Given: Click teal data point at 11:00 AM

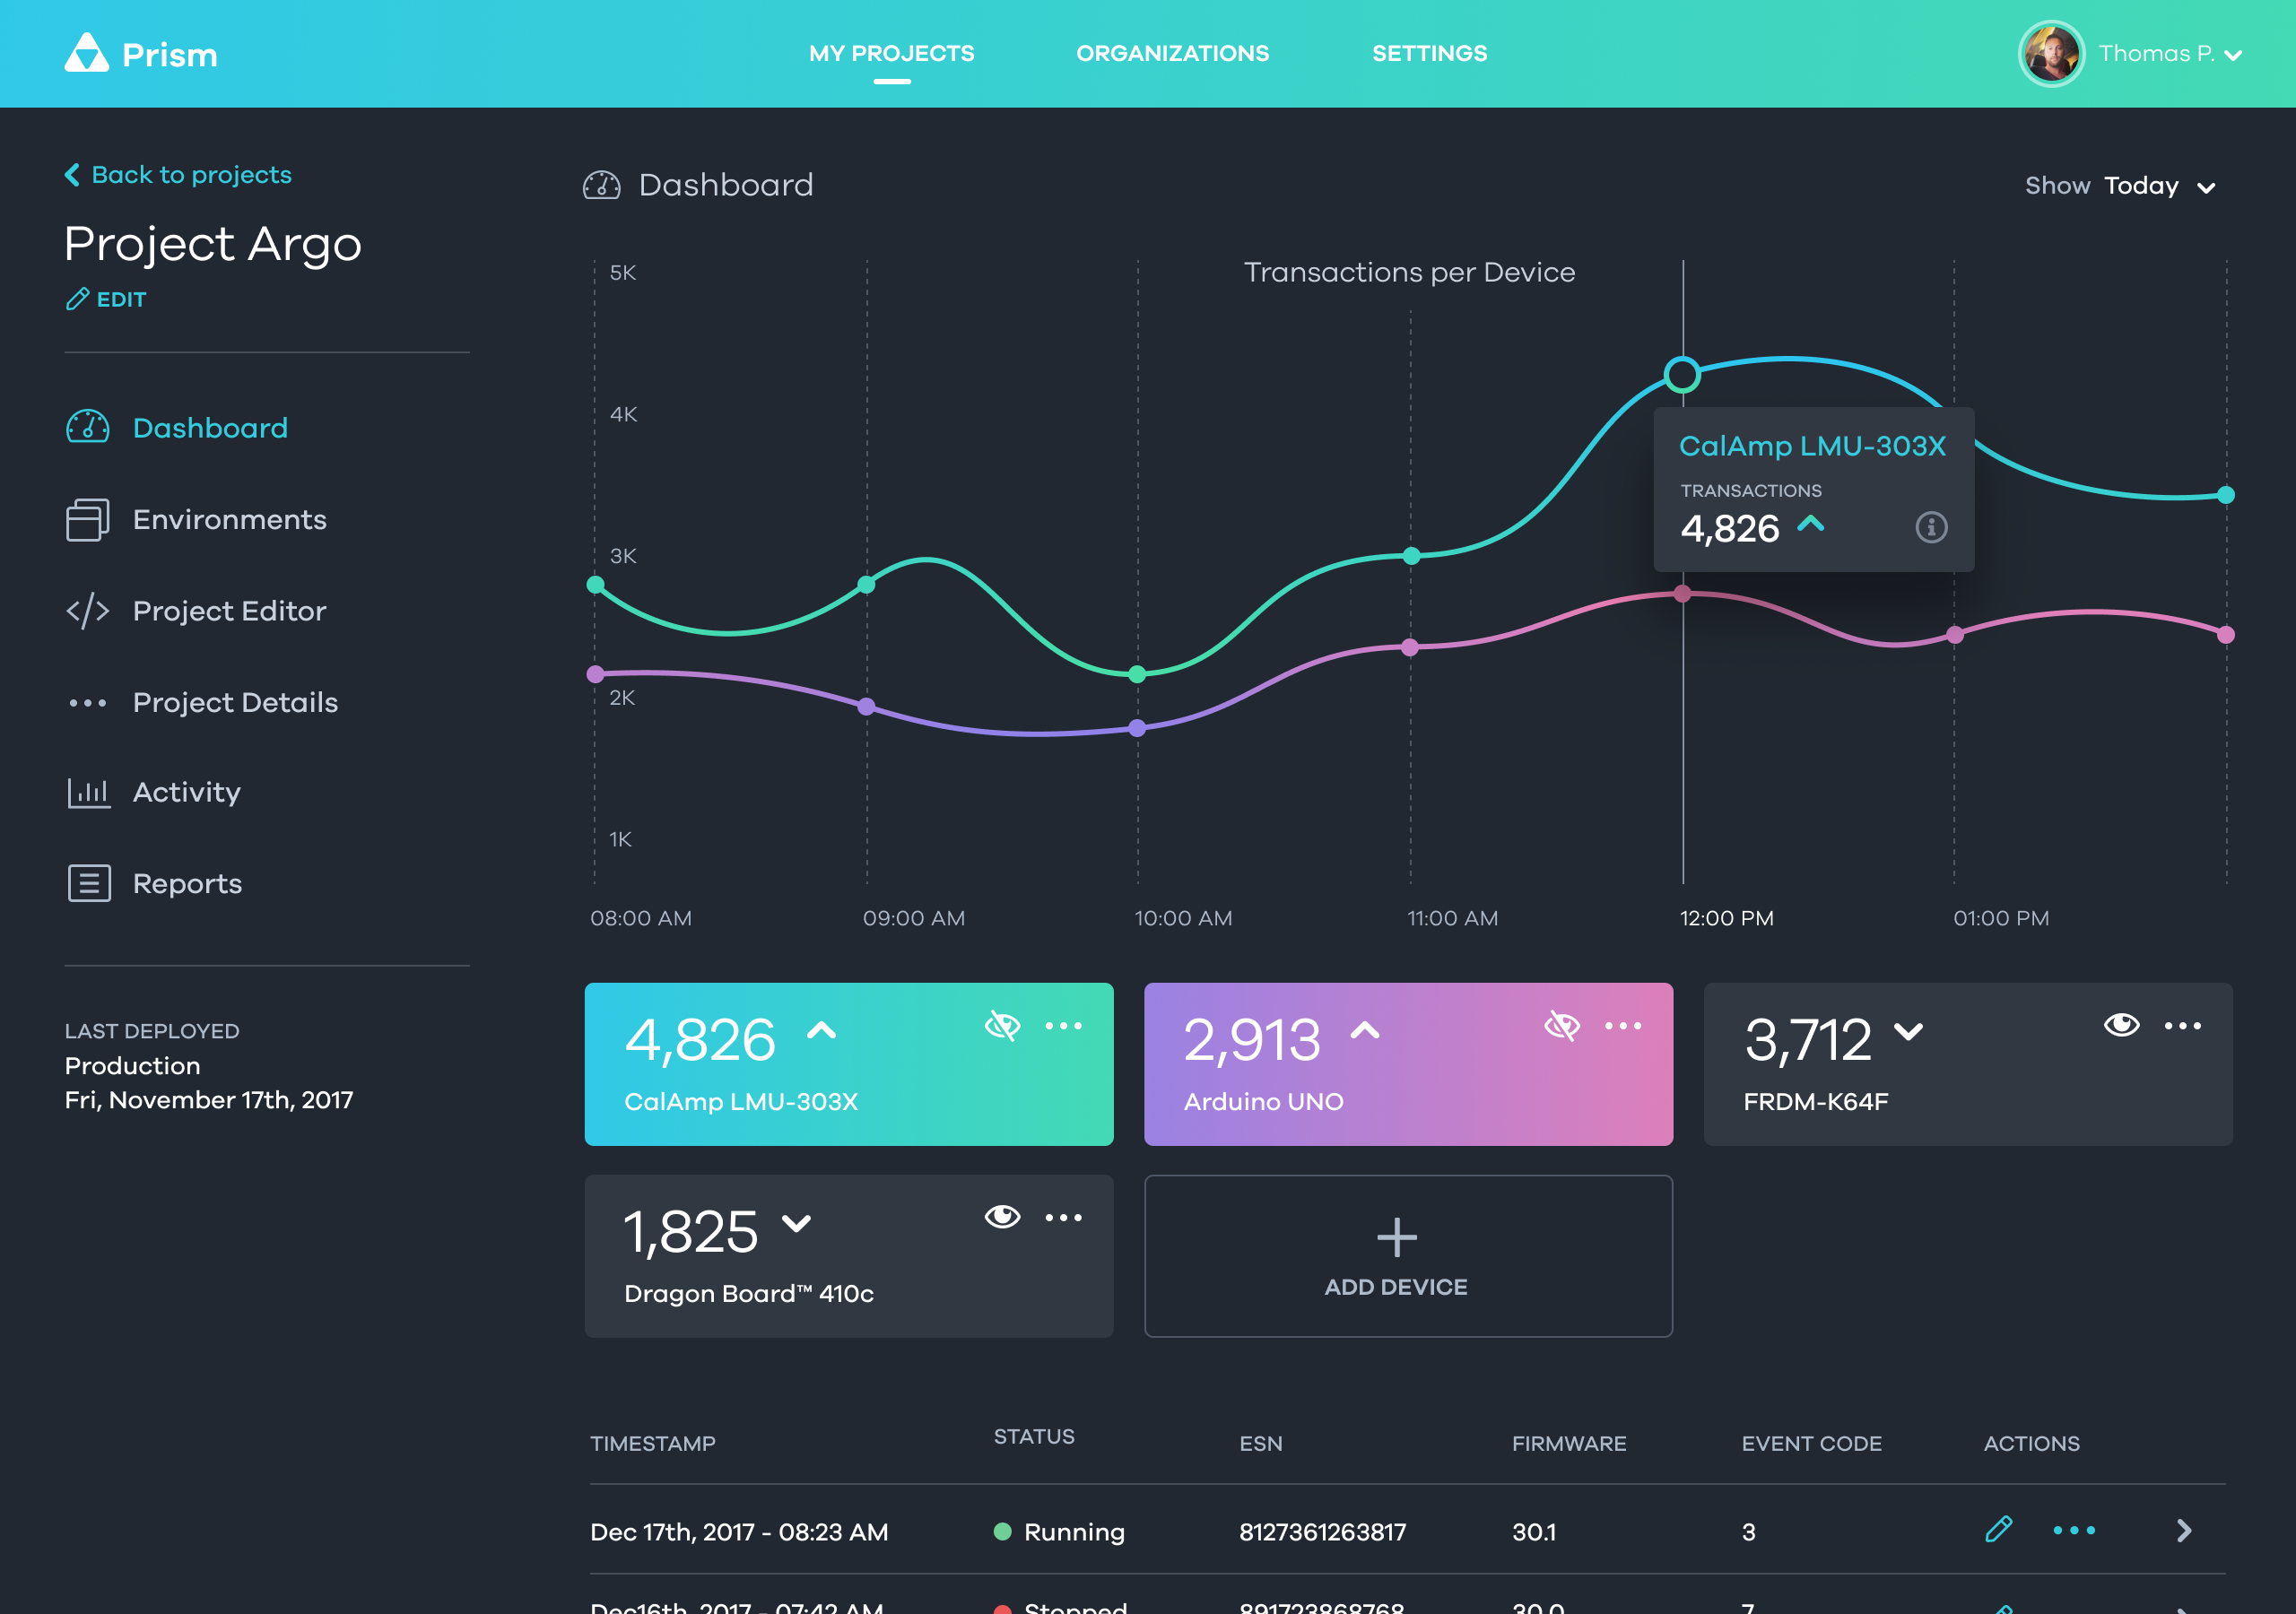Looking at the screenshot, I should [1411, 556].
